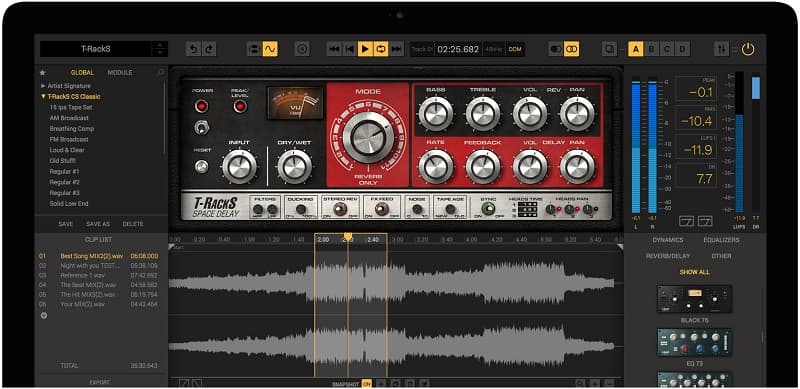The width and height of the screenshot is (800, 389).
Task: Click the SAVE AS button
Action: click(x=97, y=224)
